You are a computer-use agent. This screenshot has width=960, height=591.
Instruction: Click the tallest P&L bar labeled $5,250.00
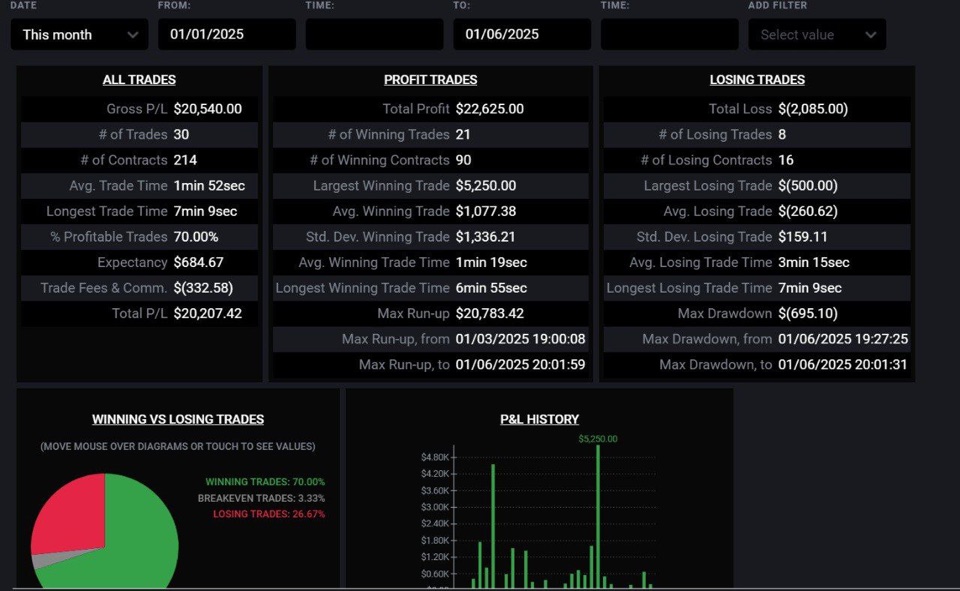tap(598, 516)
